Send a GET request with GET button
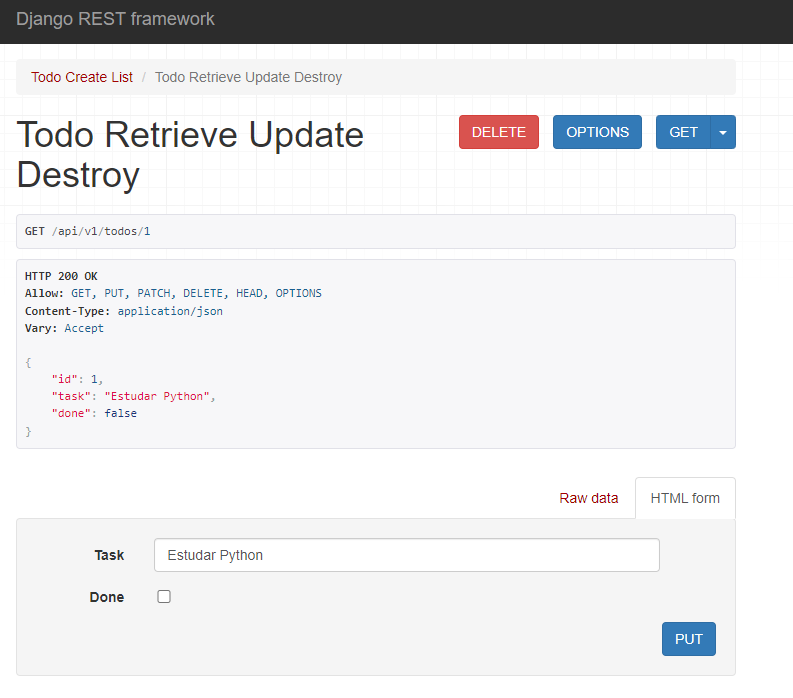 pyautogui.click(x=683, y=132)
